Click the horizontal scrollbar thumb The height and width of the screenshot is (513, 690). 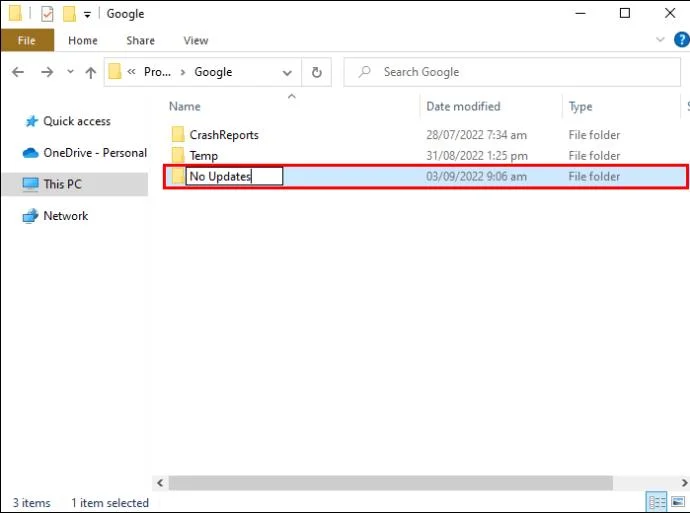coord(391,483)
